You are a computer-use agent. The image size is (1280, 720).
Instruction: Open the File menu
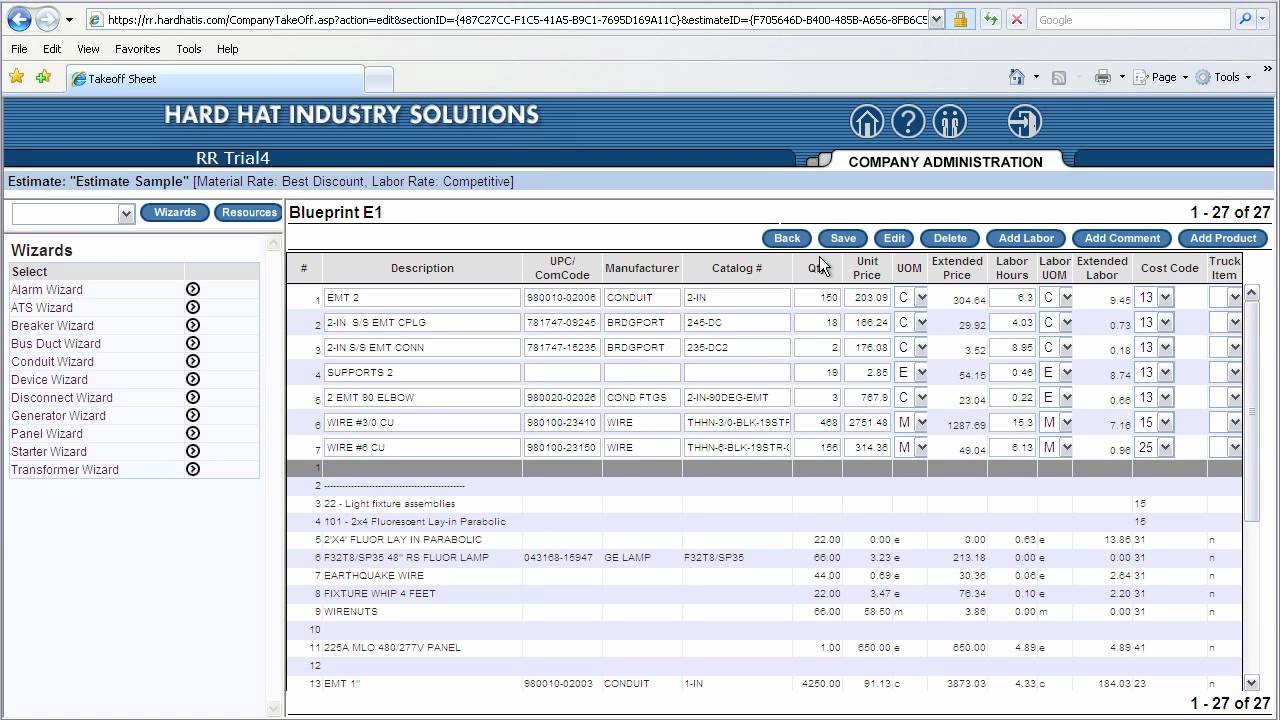(20, 49)
